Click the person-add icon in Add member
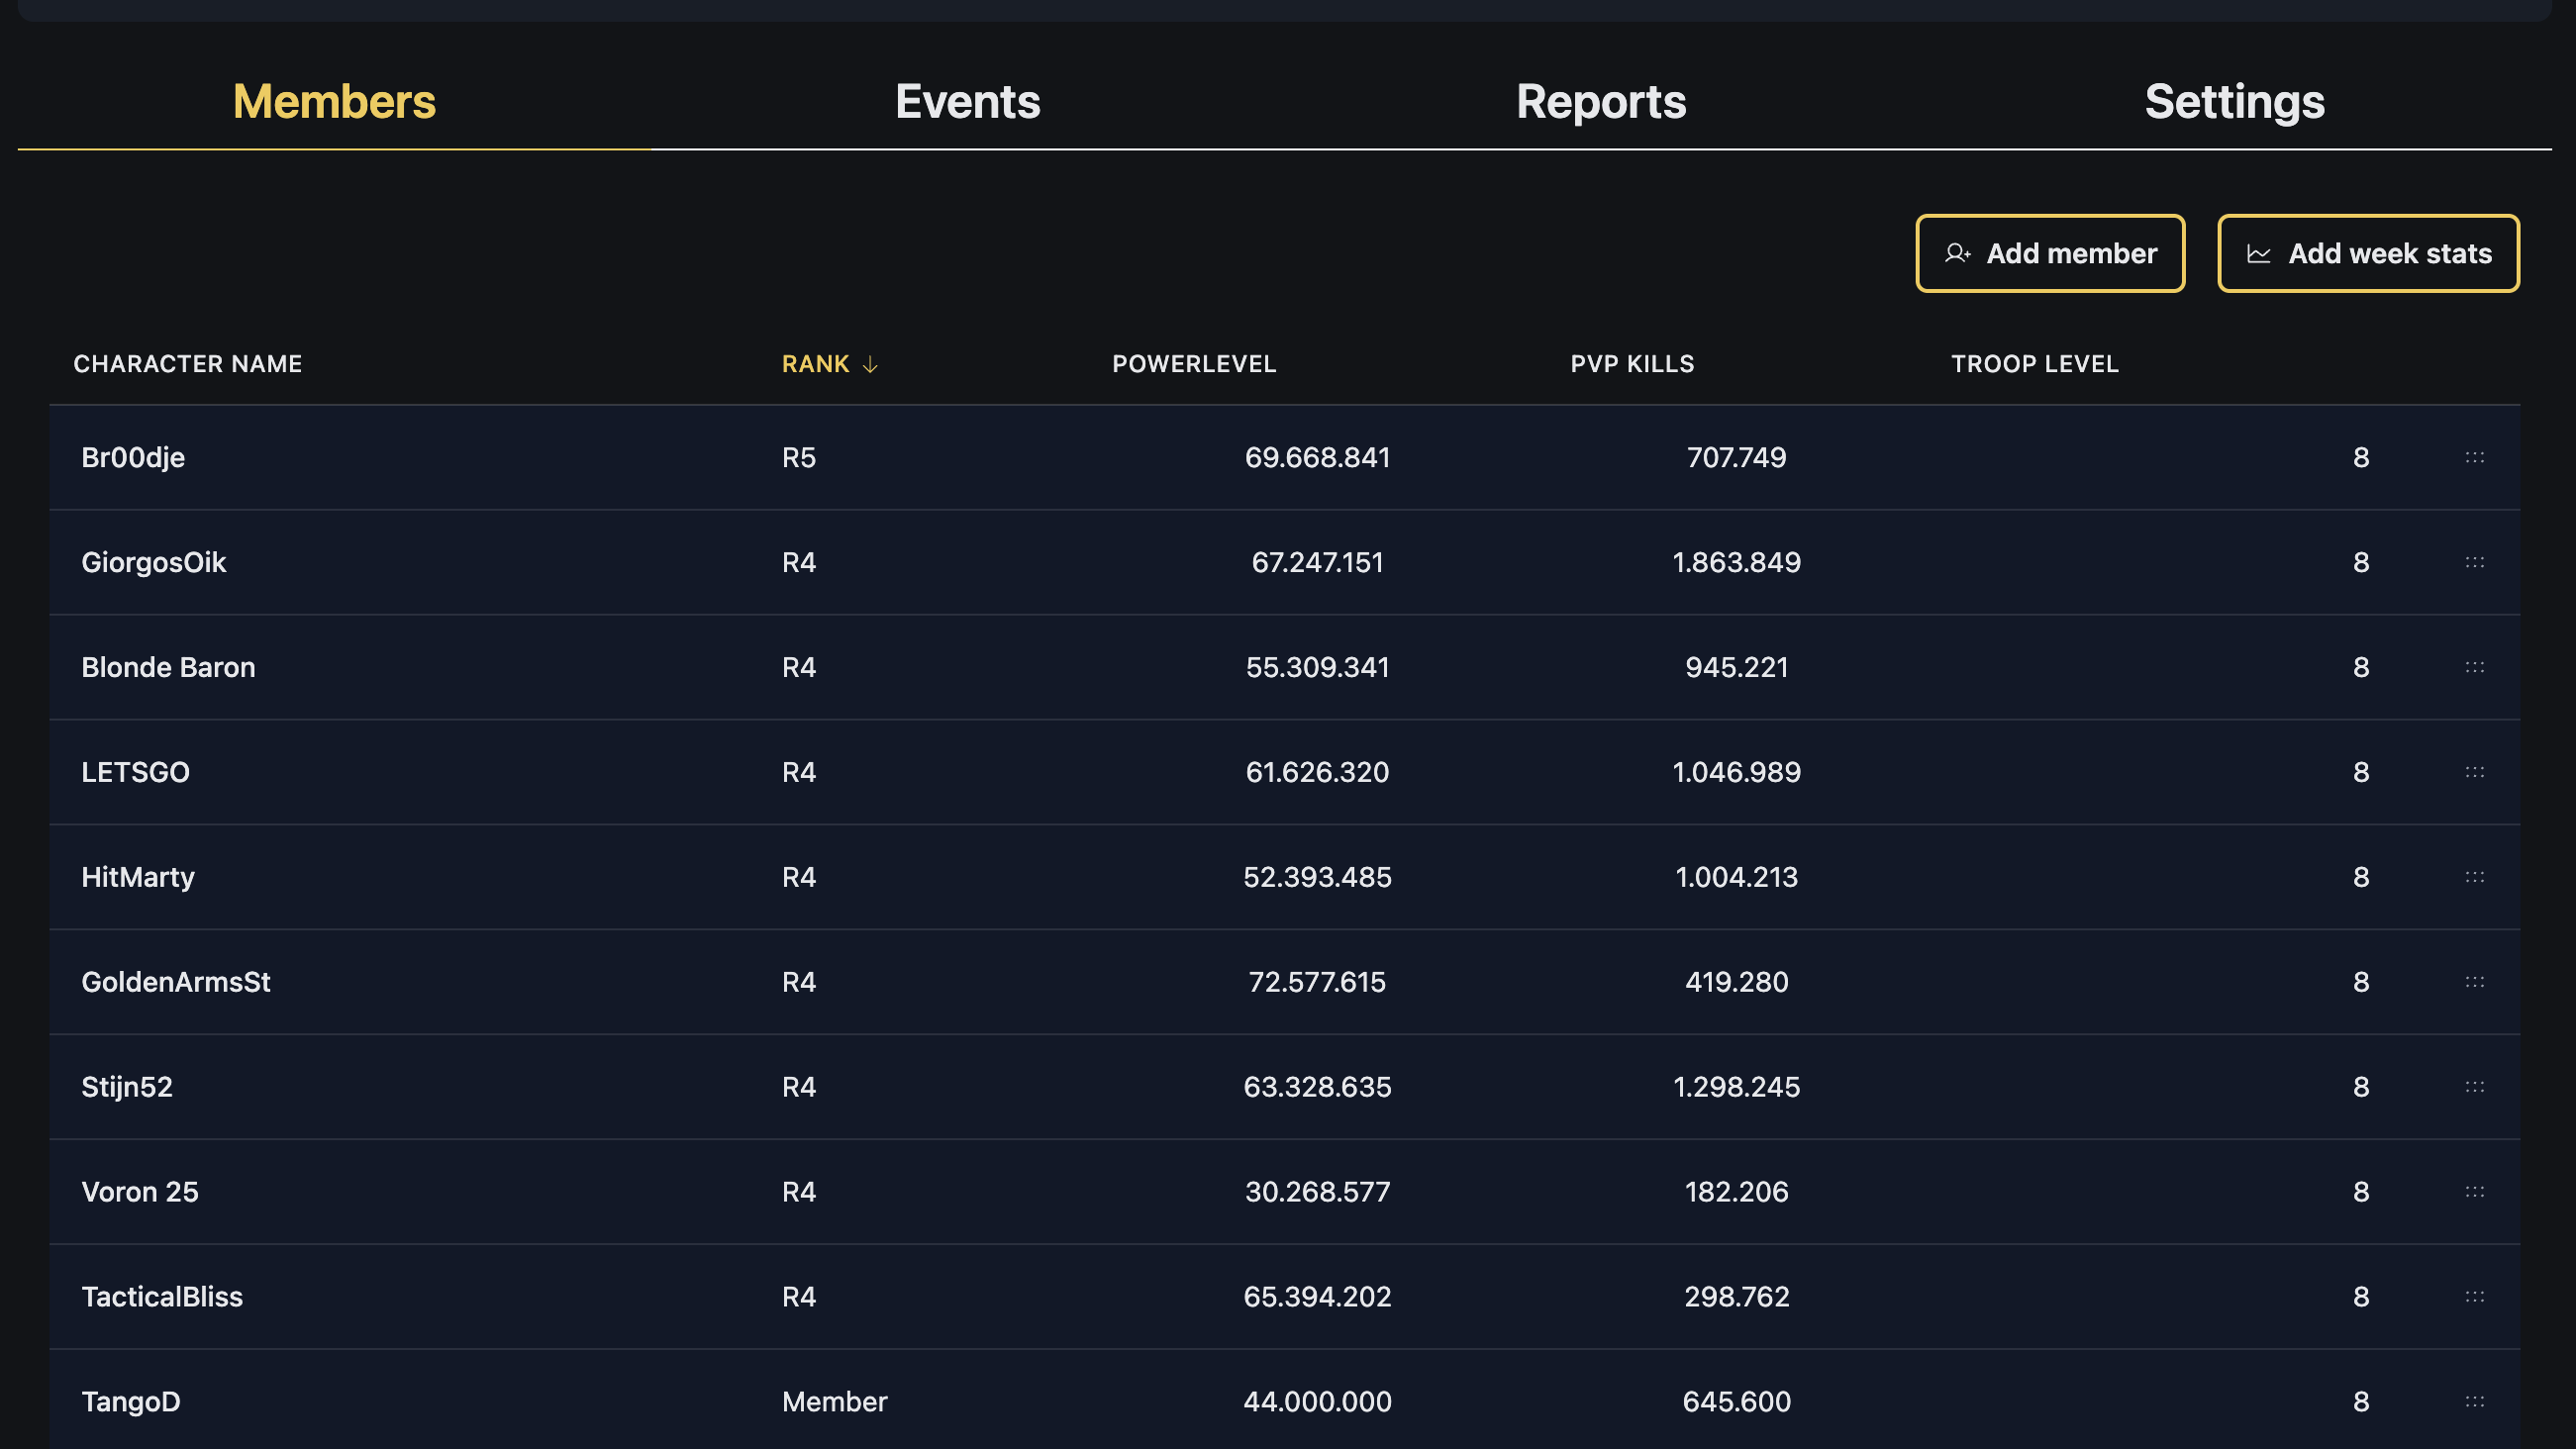 click(1956, 253)
